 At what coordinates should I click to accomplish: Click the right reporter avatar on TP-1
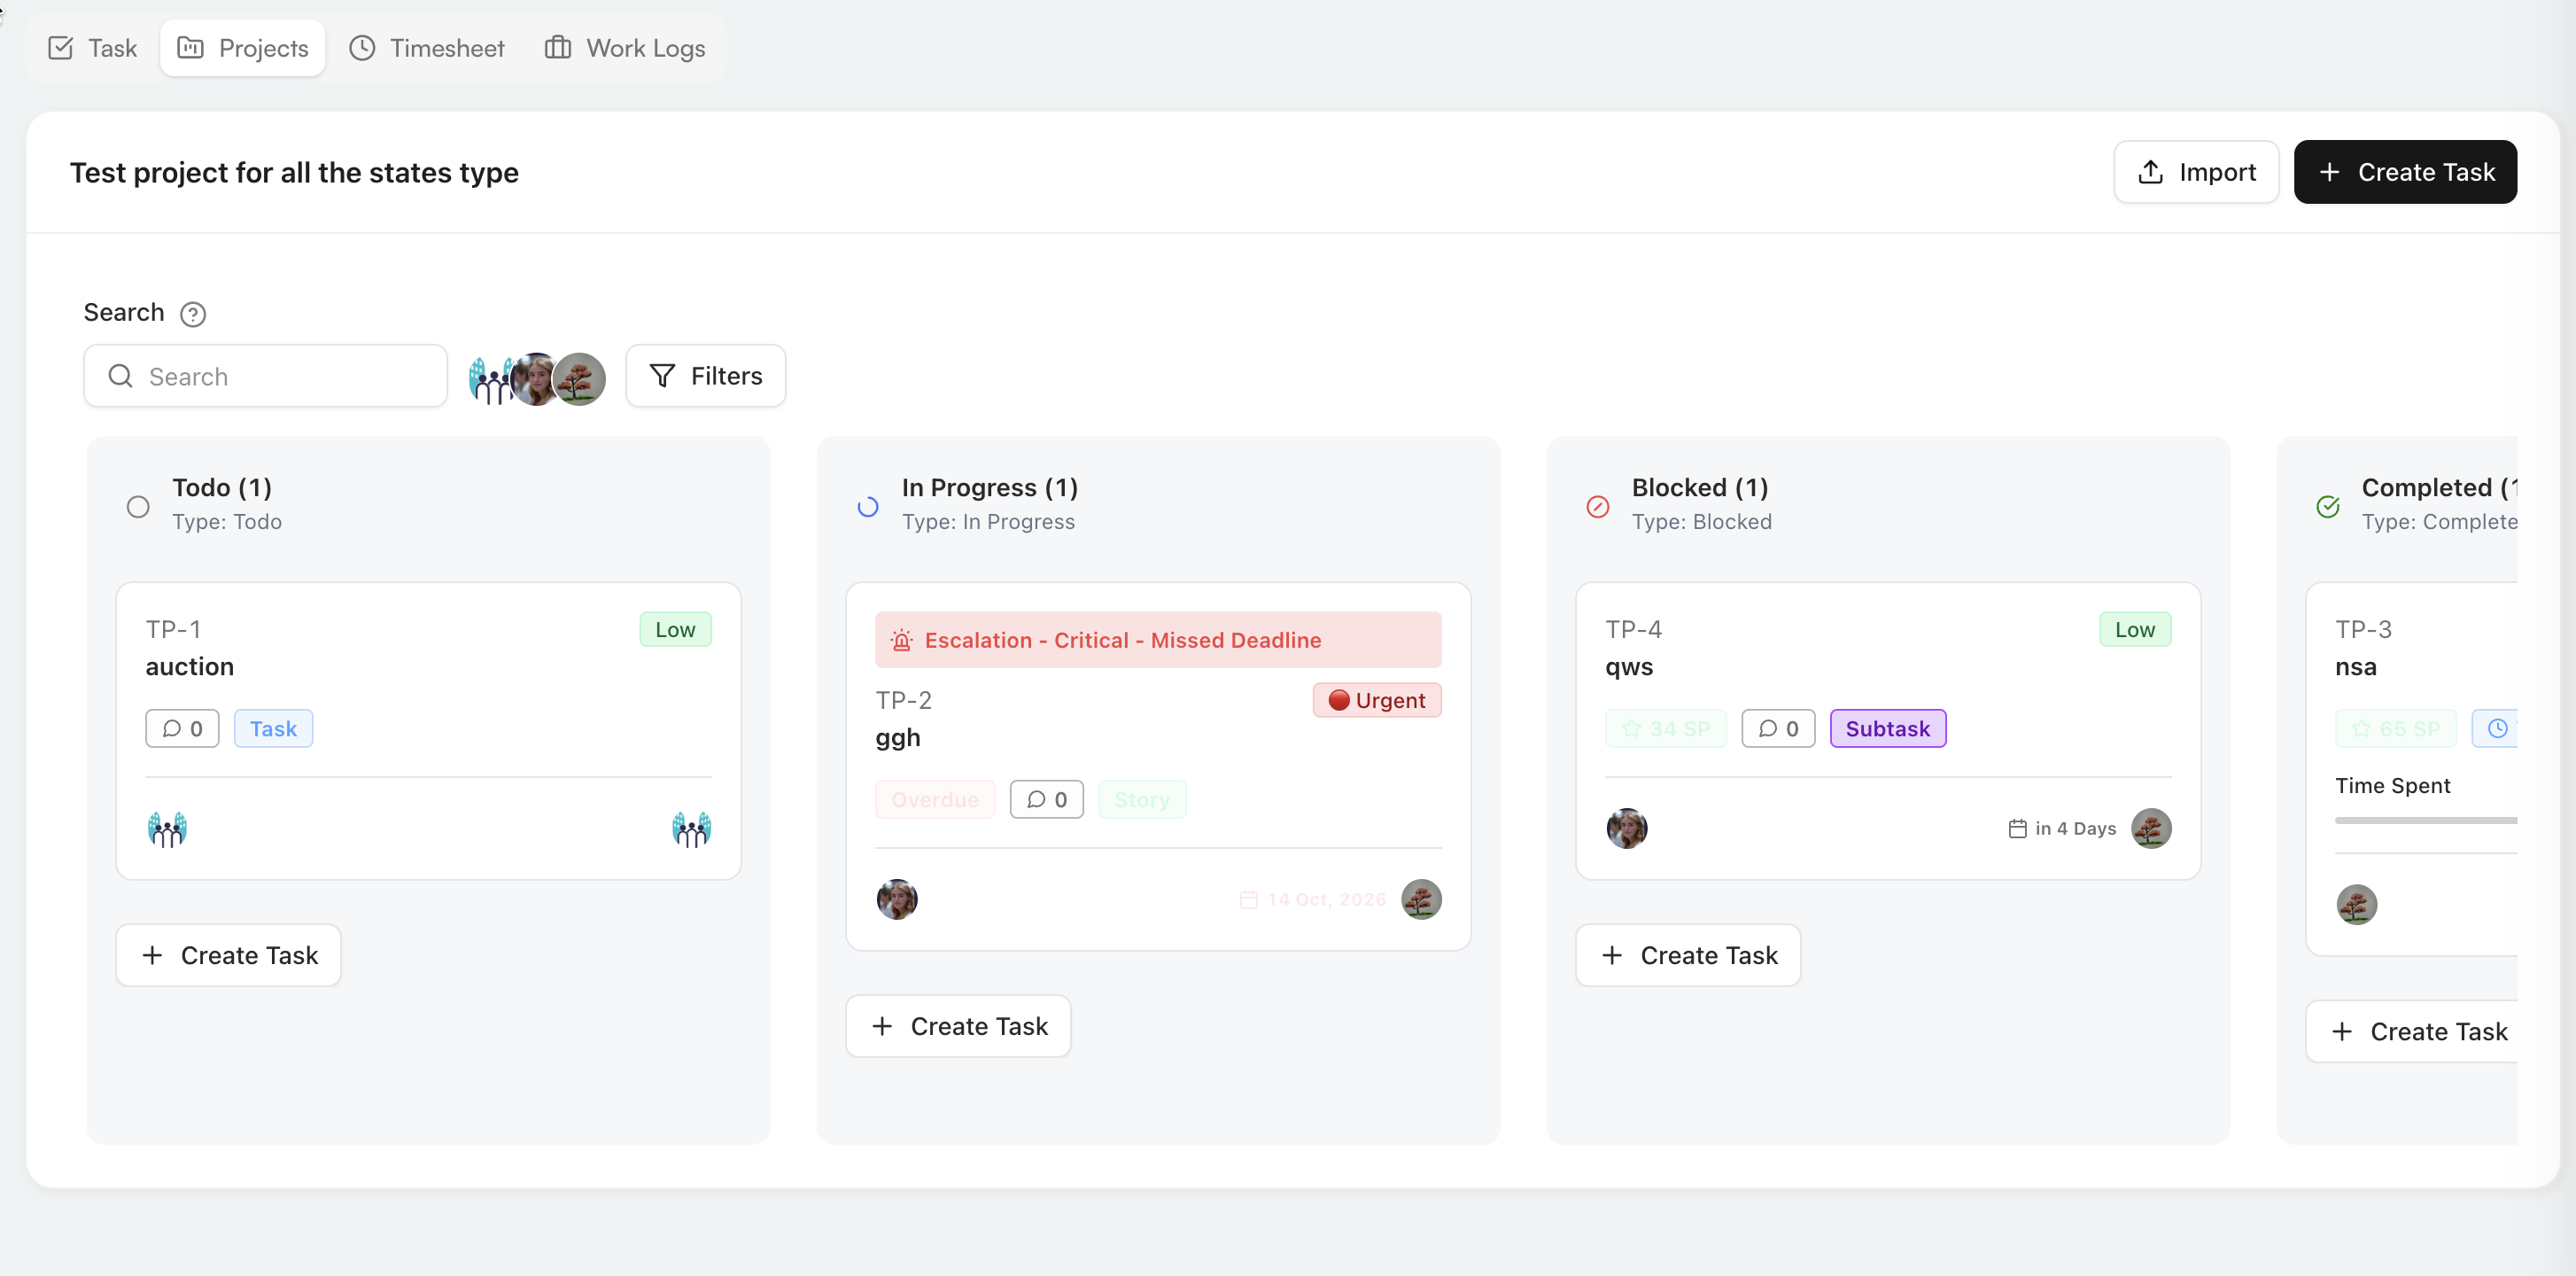691,829
